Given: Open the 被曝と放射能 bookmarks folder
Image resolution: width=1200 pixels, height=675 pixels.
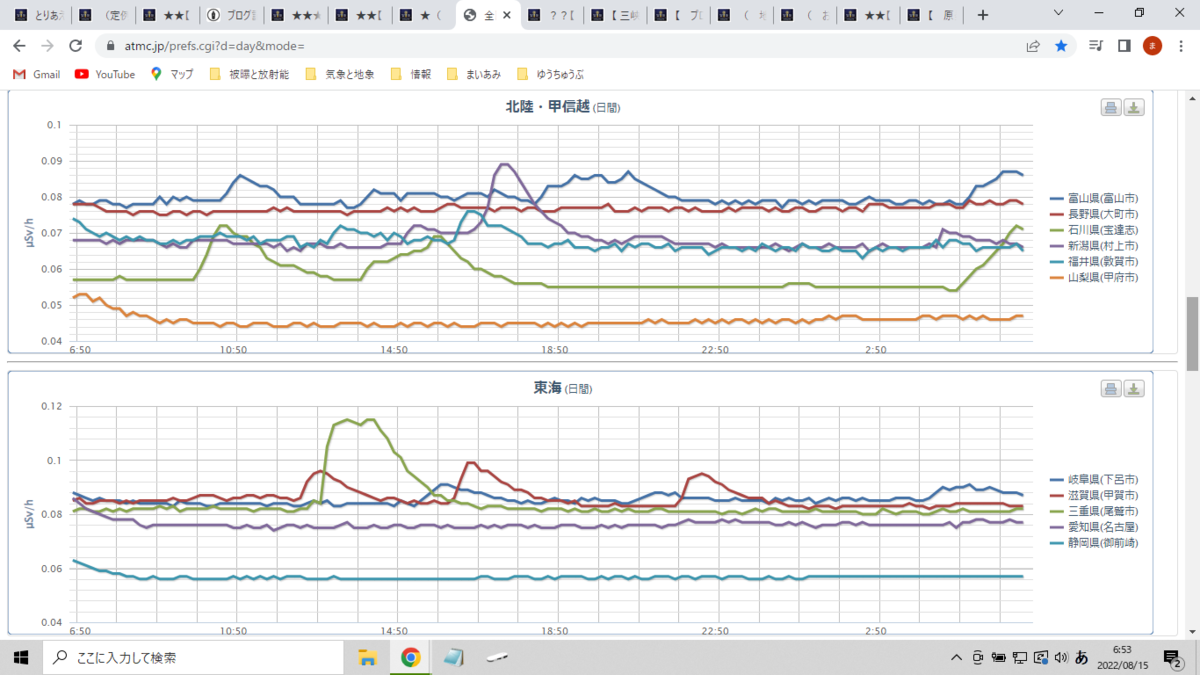Looking at the screenshot, I should tap(249, 74).
